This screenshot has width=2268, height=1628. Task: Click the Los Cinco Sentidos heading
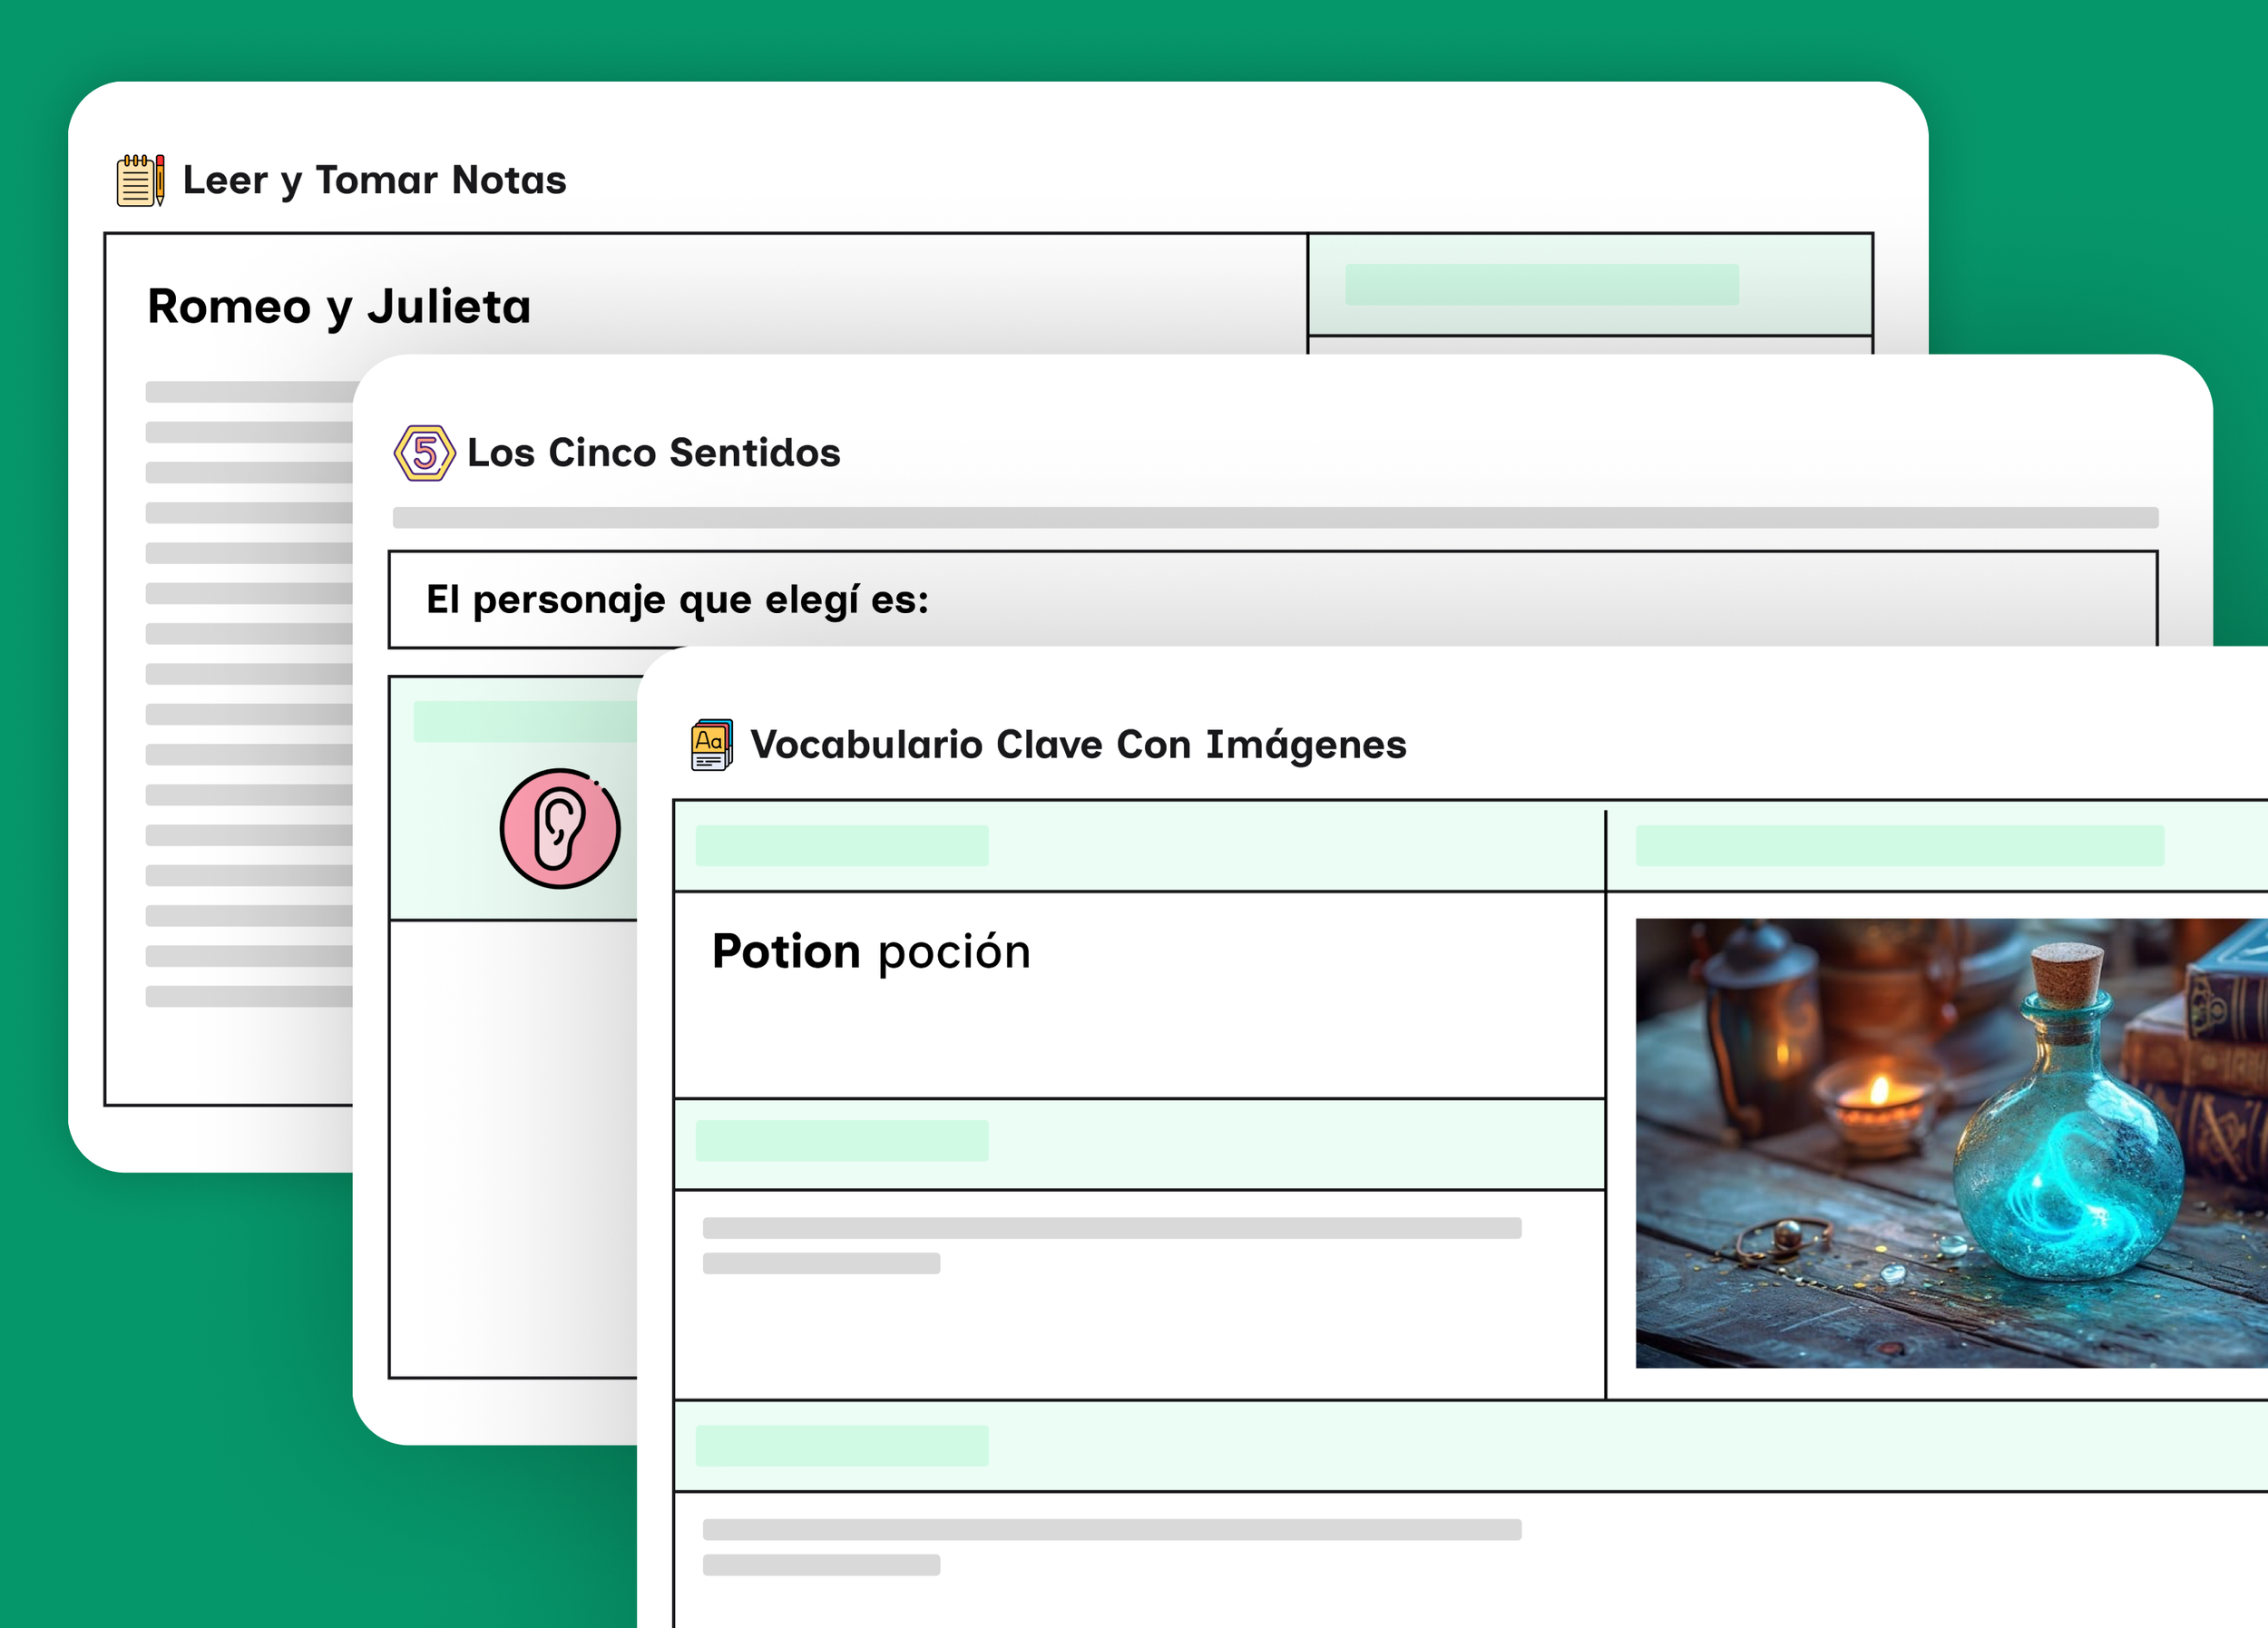(x=653, y=453)
